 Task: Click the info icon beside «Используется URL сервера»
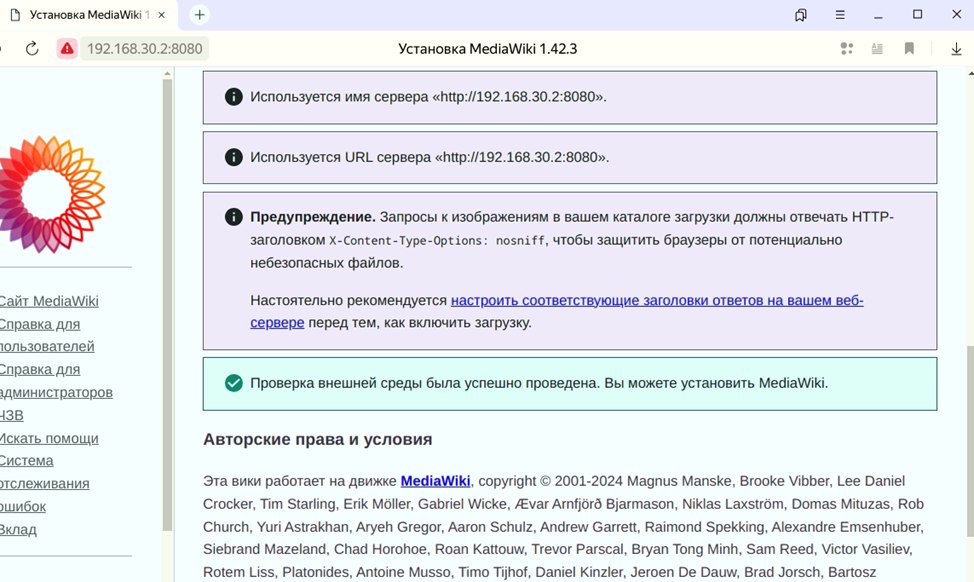tap(234, 157)
